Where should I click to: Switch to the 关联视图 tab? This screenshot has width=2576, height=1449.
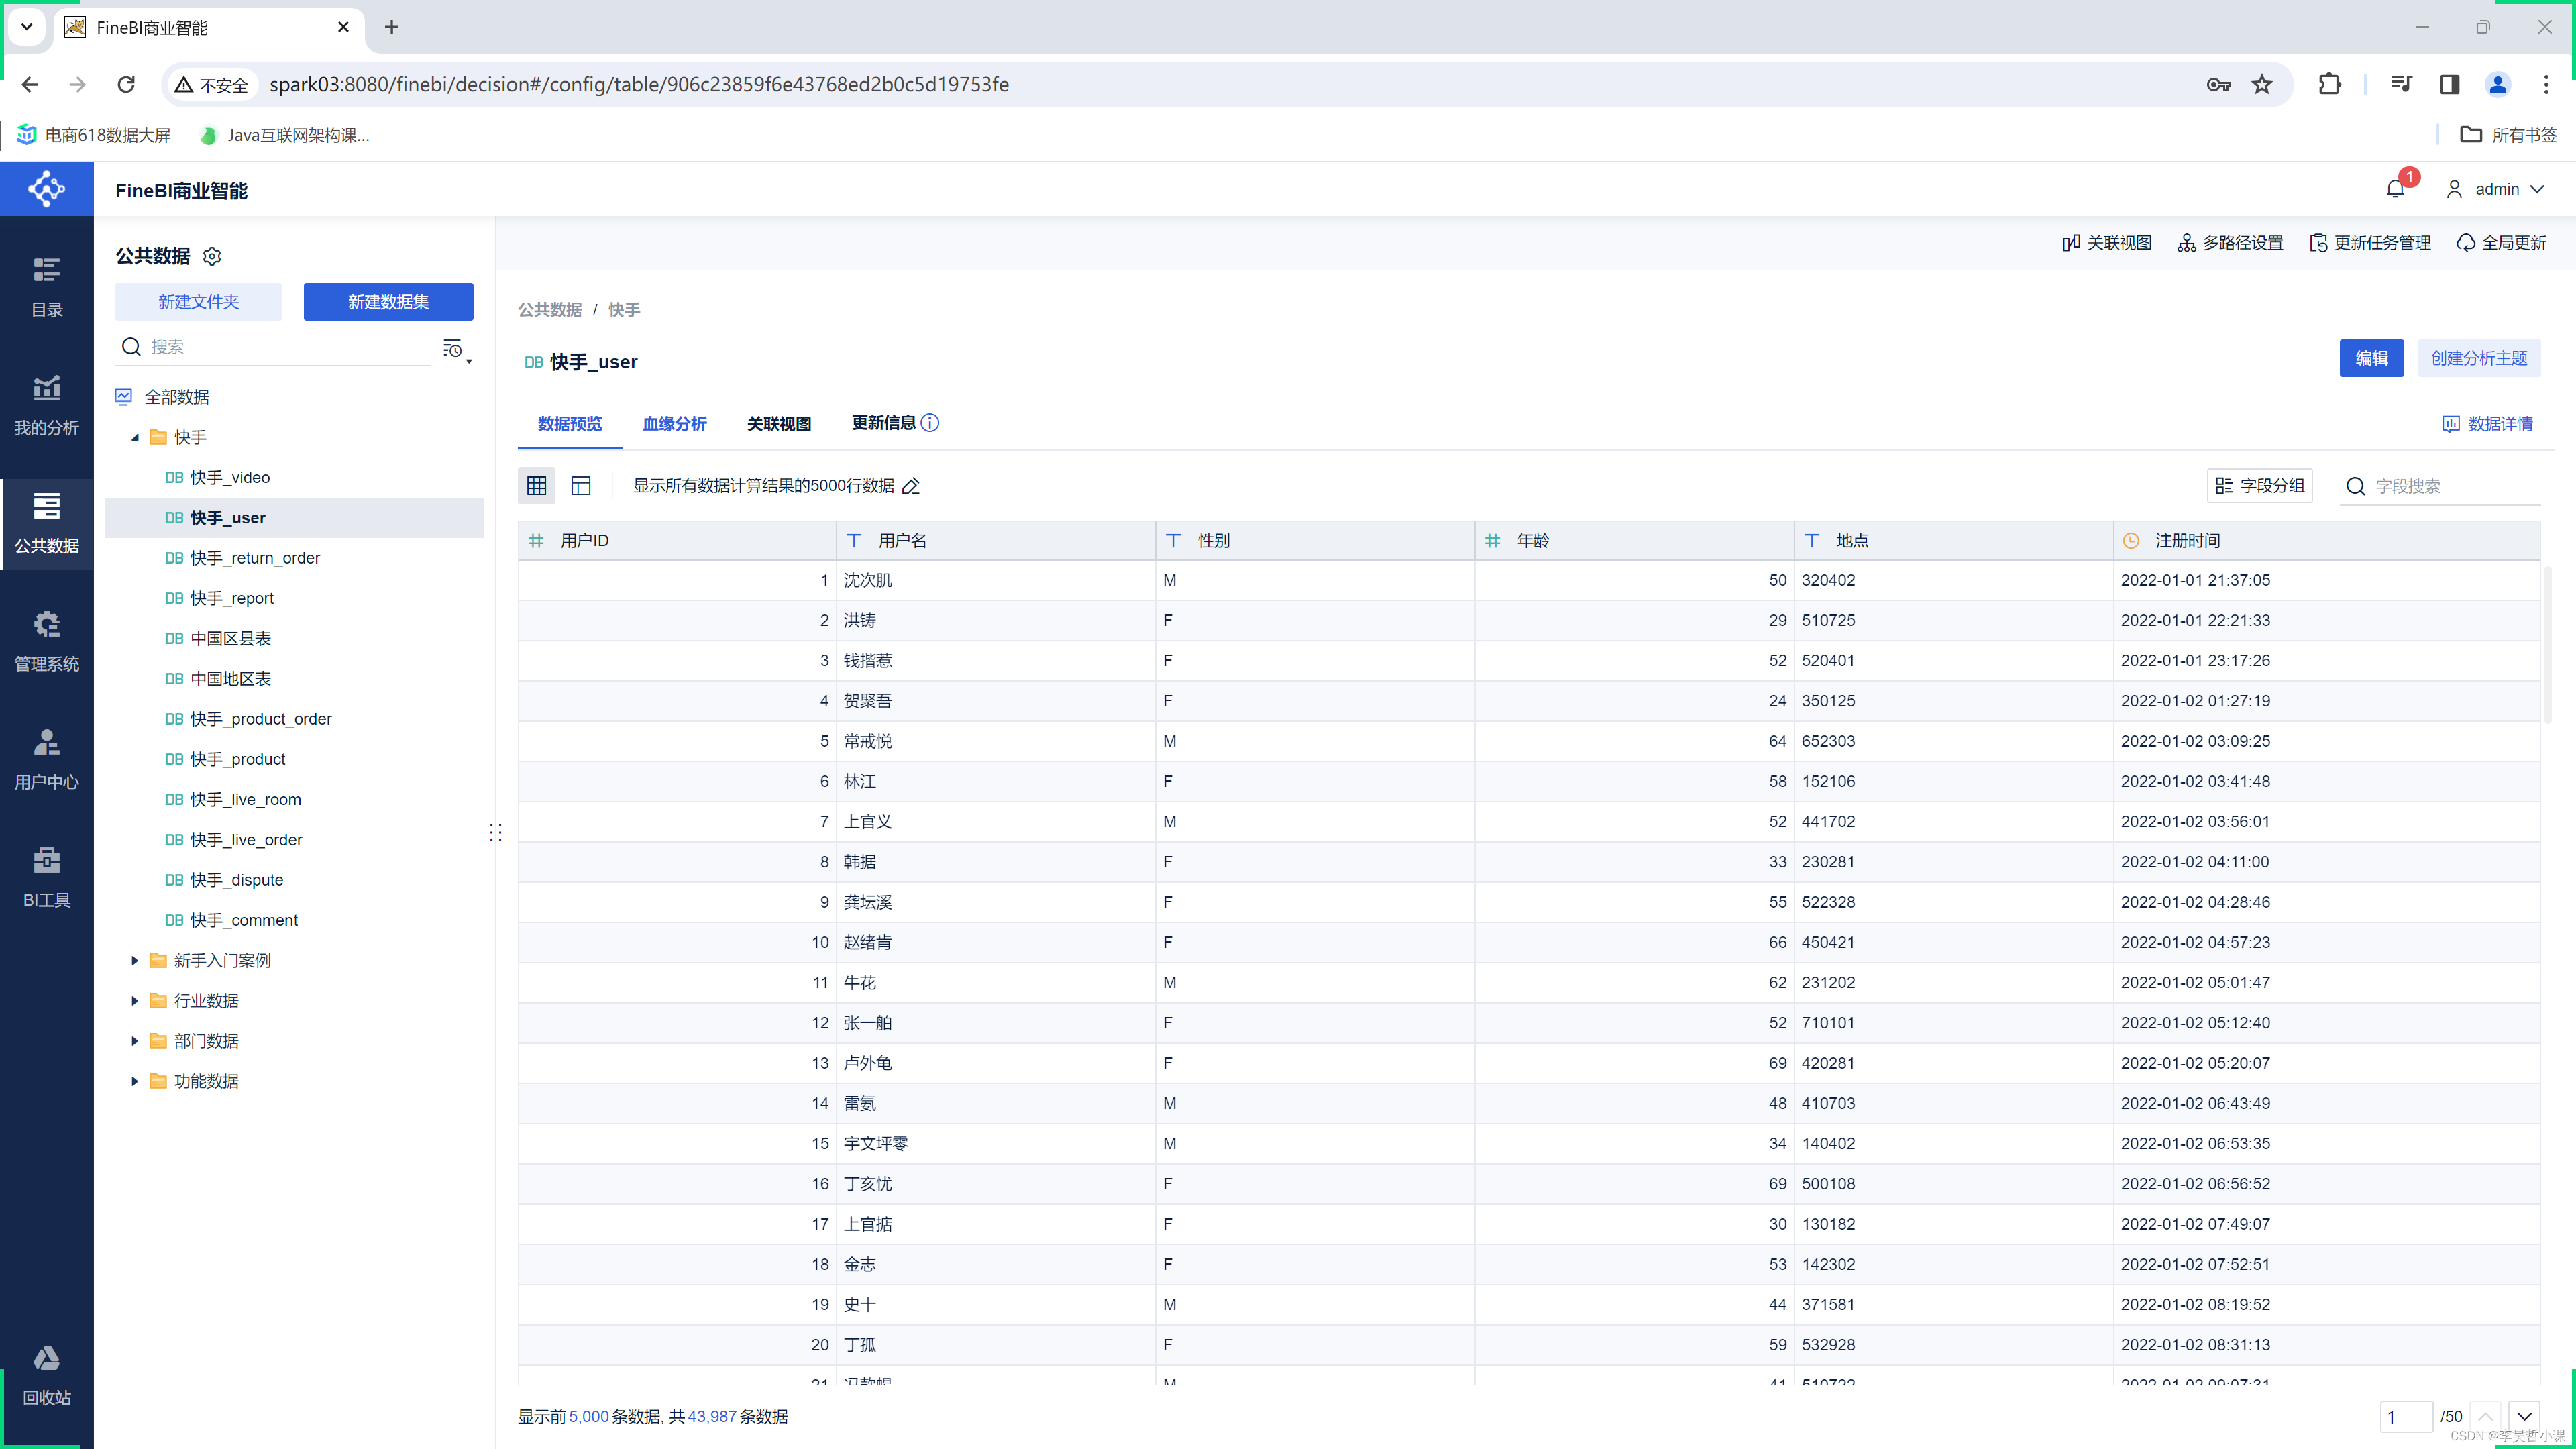[779, 424]
